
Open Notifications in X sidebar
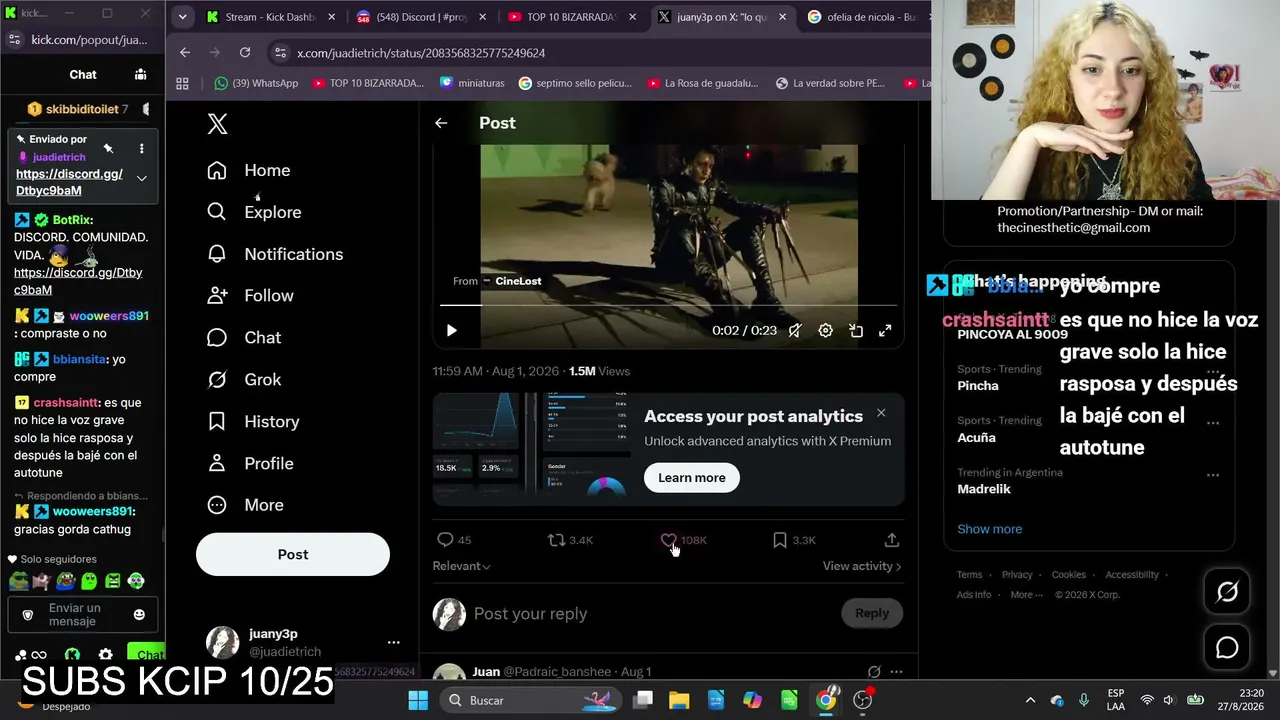tap(275, 254)
